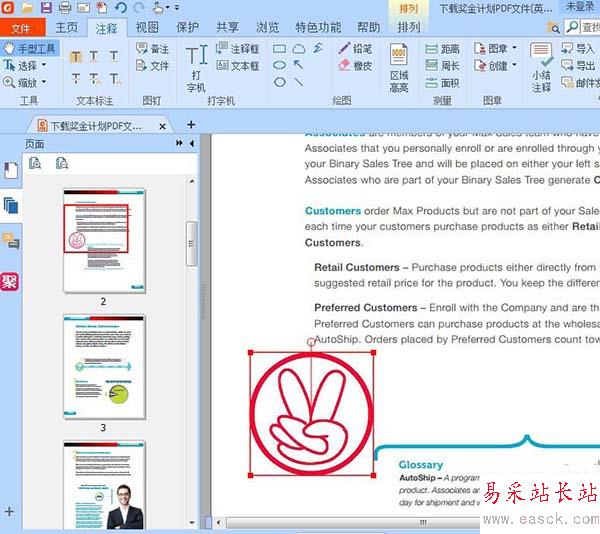This screenshot has height=534, width=600.
Task: Click the save icon in quick access toolbar
Action: click(x=46, y=7)
